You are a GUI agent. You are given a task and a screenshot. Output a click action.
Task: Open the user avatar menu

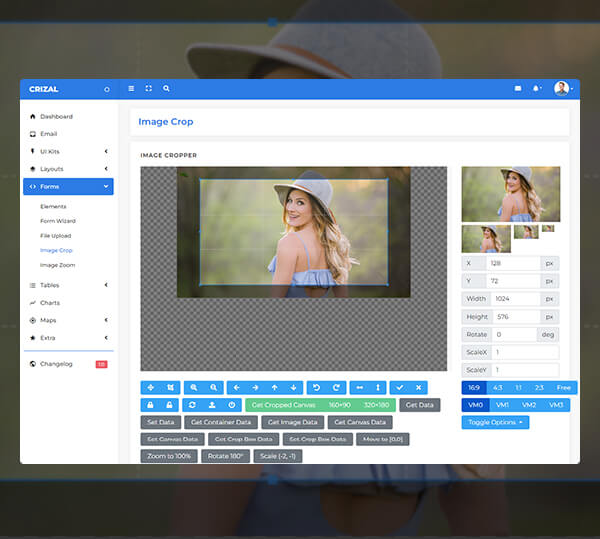pyautogui.click(x=561, y=88)
